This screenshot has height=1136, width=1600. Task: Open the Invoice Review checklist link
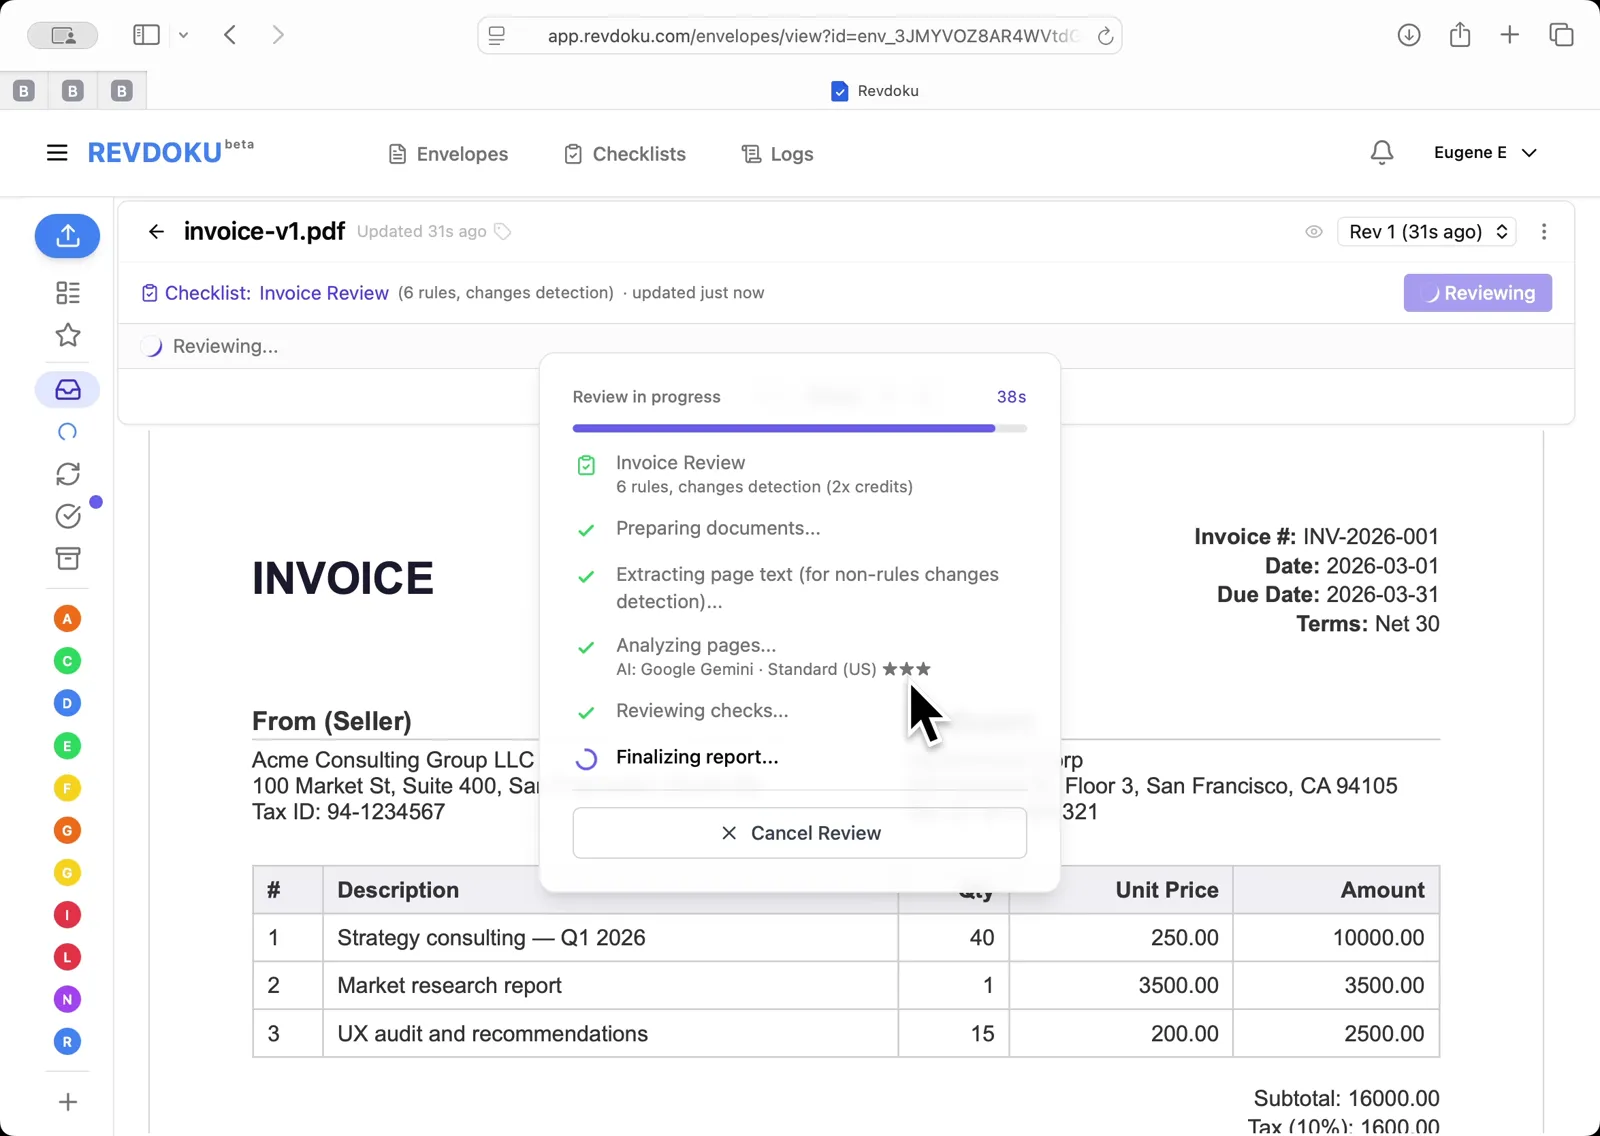point(323,293)
